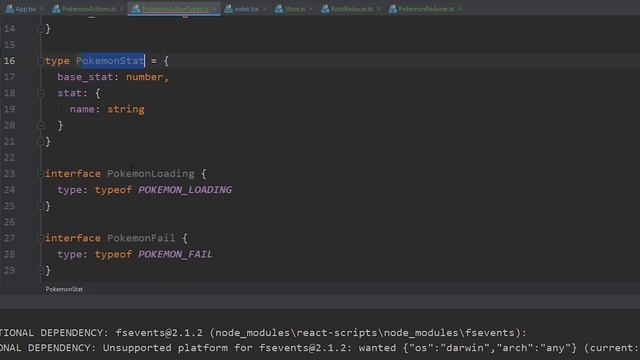This screenshot has height=360, width=640.
Task: Open the PokemonReducer.ts tab
Action: coord(426,9)
